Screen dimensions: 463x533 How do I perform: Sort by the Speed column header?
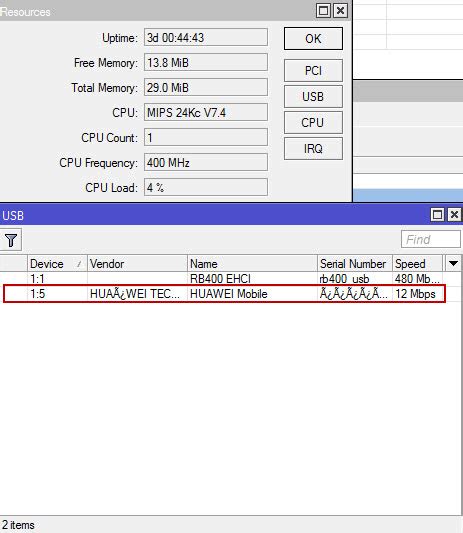pyautogui.click(x=417, y=263)
